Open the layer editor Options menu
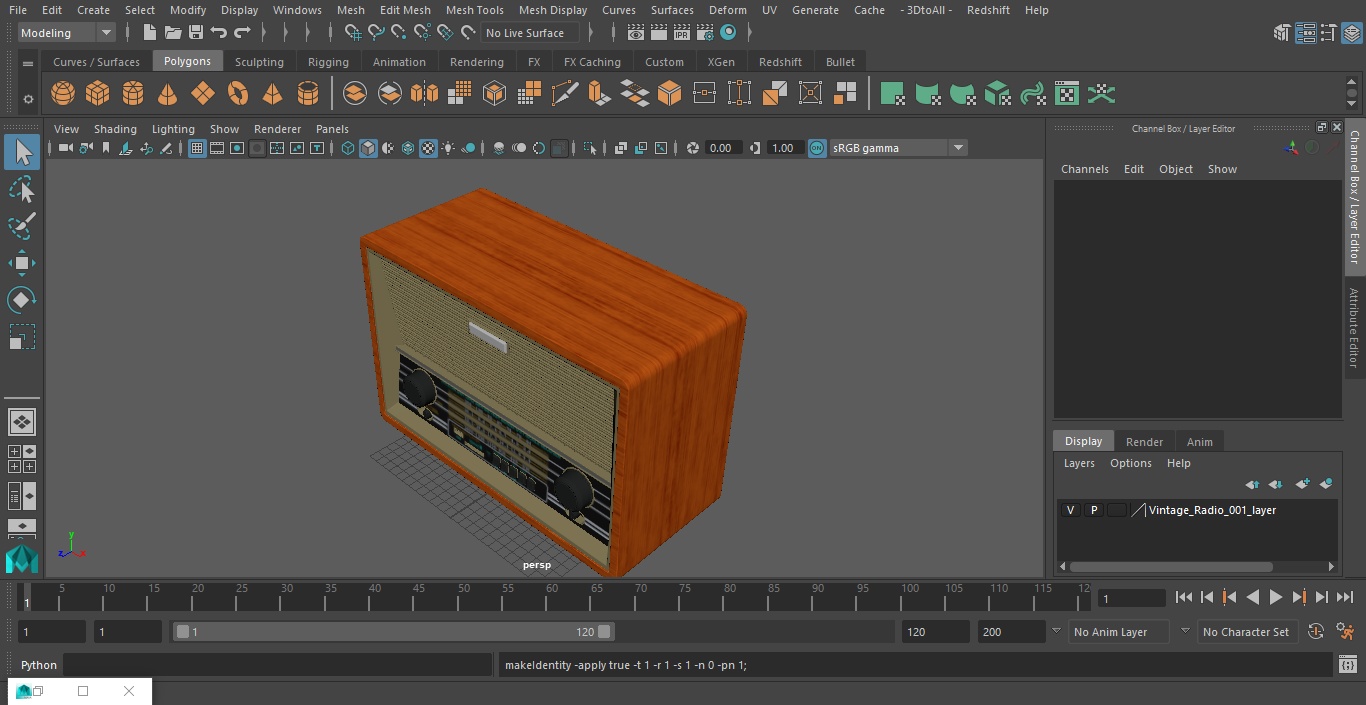This screenshot has height=705, width=1366. pos(1131,463)
